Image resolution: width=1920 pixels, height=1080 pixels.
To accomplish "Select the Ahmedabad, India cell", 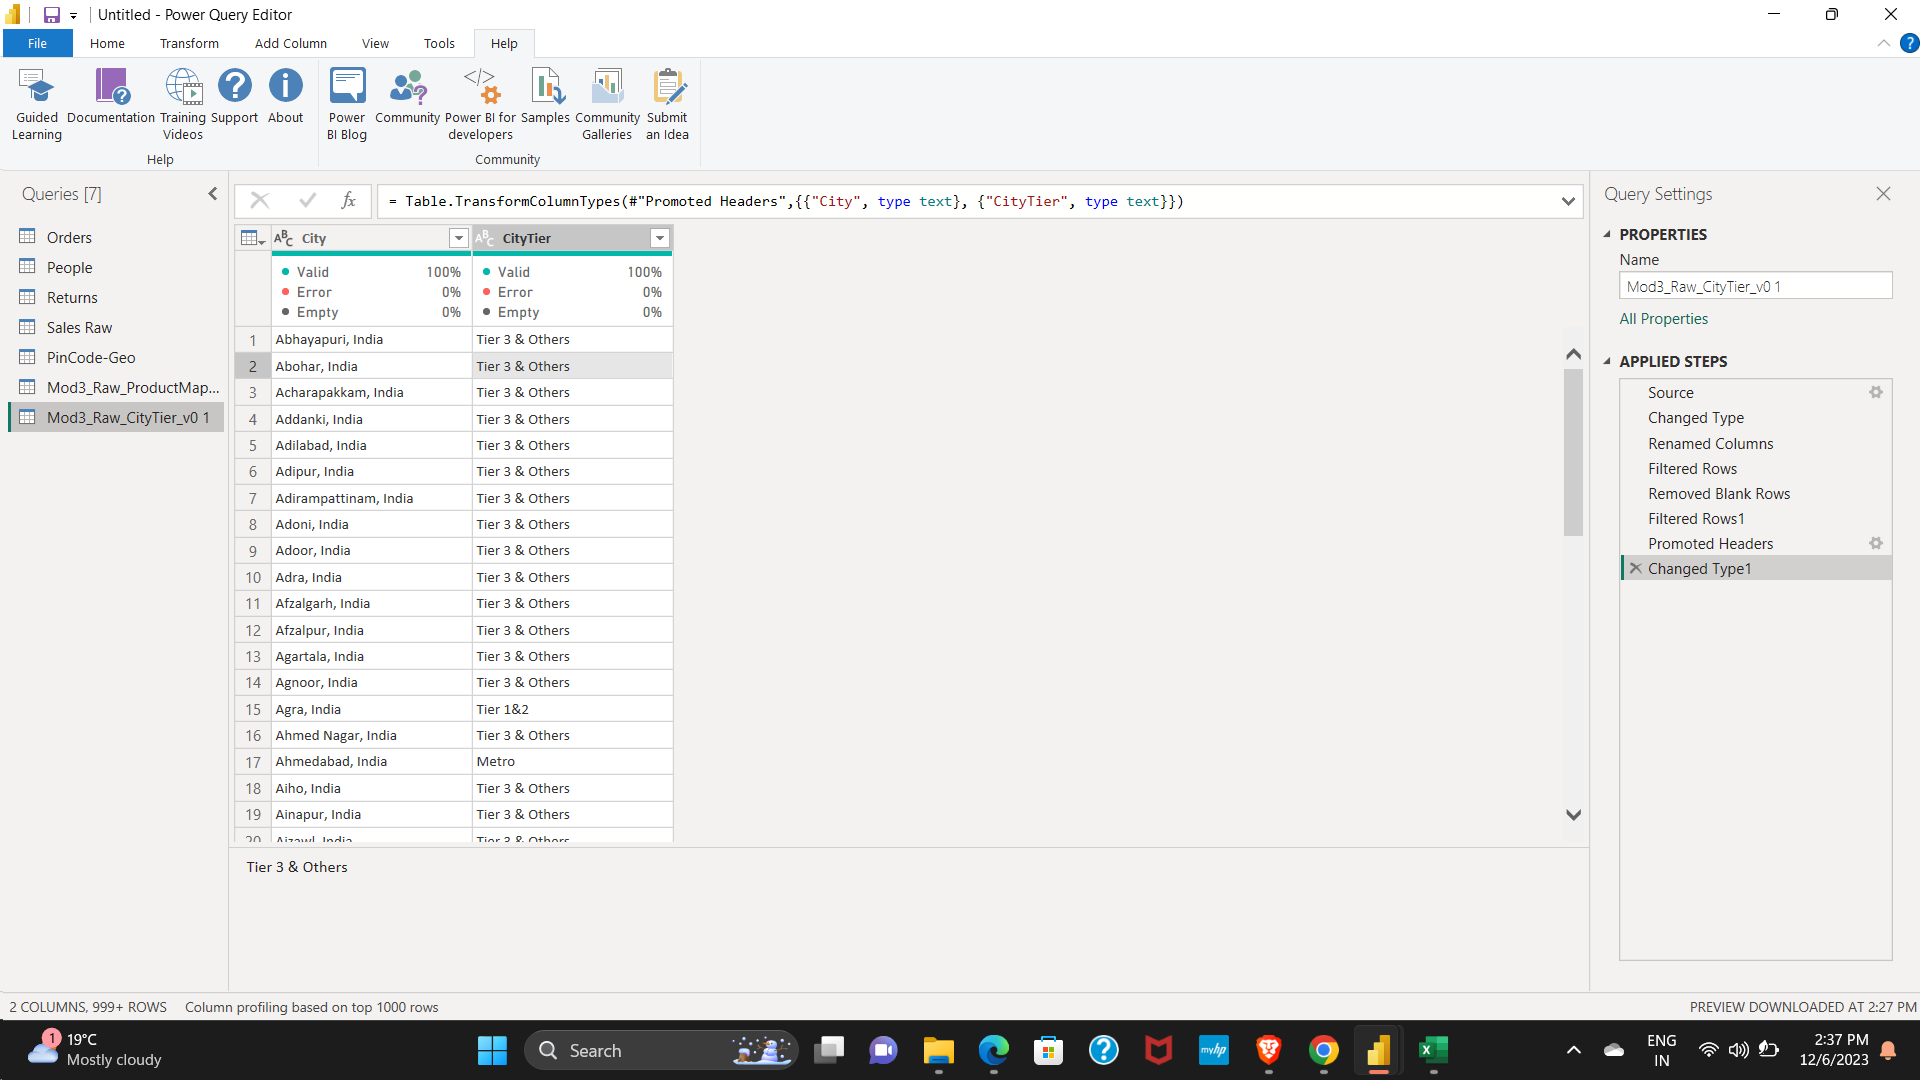I will 371,761.
